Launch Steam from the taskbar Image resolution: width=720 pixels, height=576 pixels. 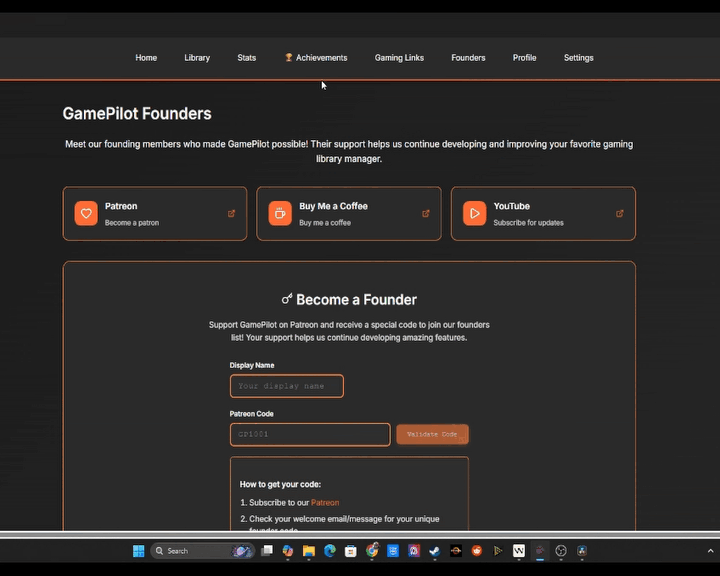tap(434, 551)
